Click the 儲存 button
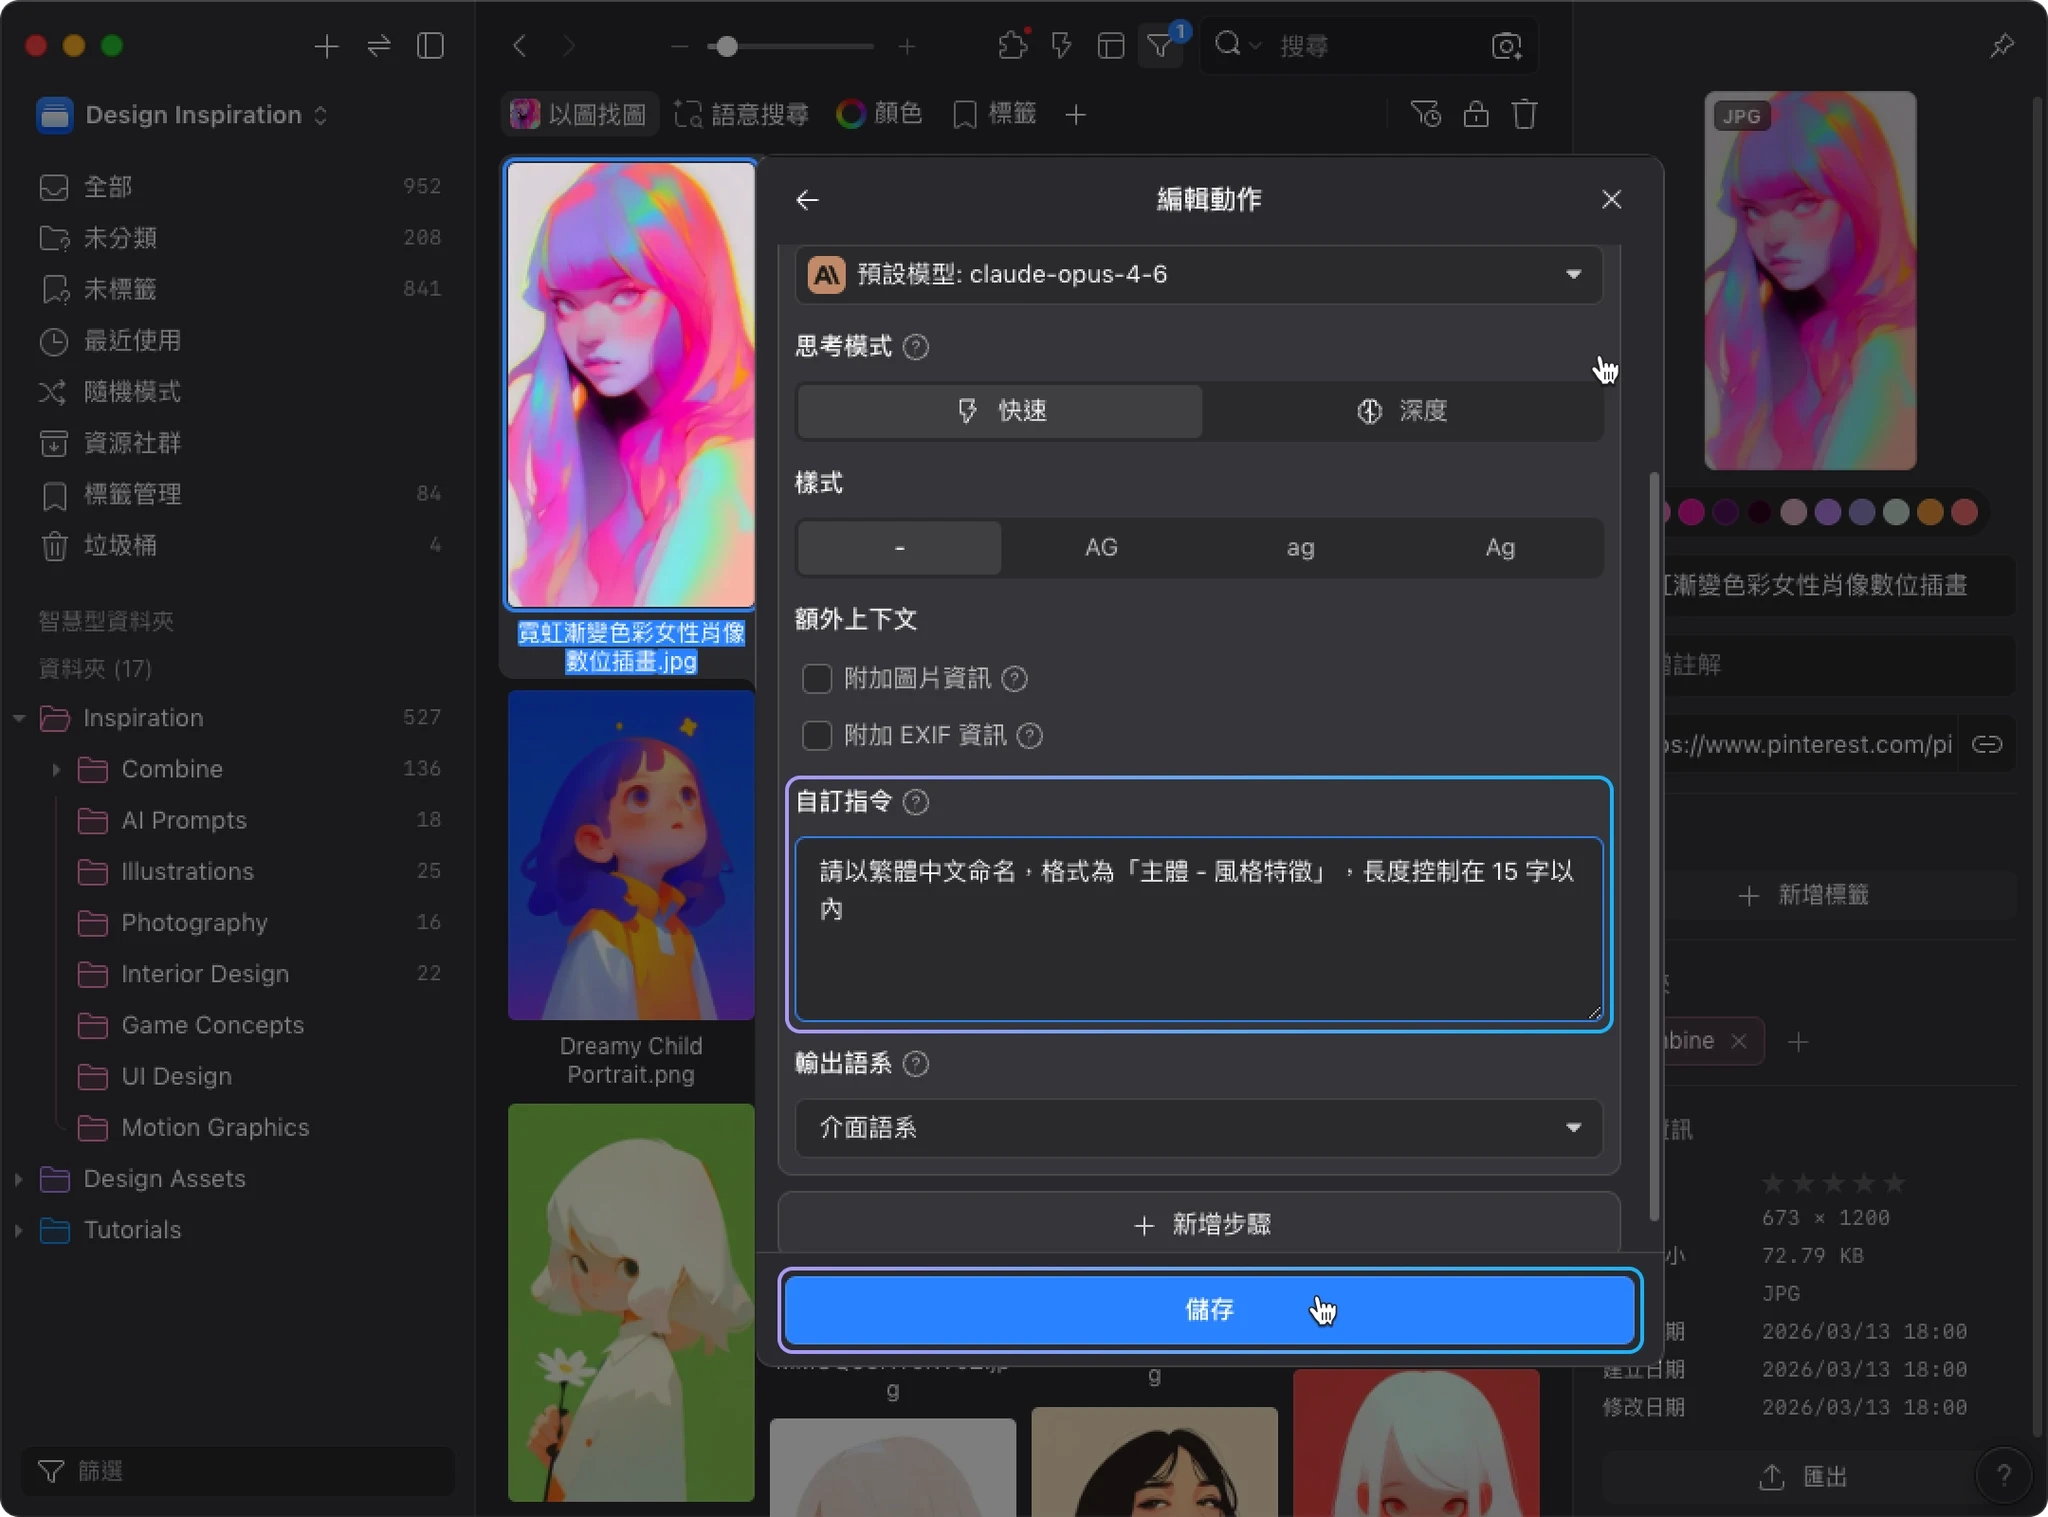 coord(1209,1309)
